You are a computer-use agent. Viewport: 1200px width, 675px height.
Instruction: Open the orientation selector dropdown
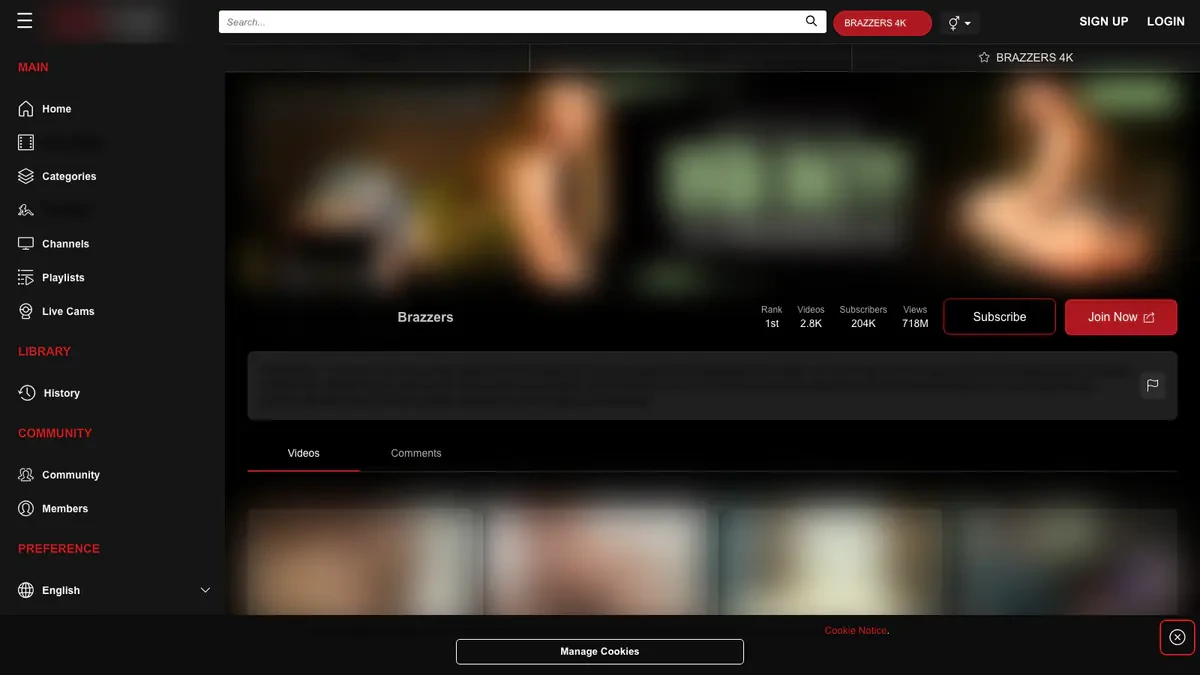[959, 22]
